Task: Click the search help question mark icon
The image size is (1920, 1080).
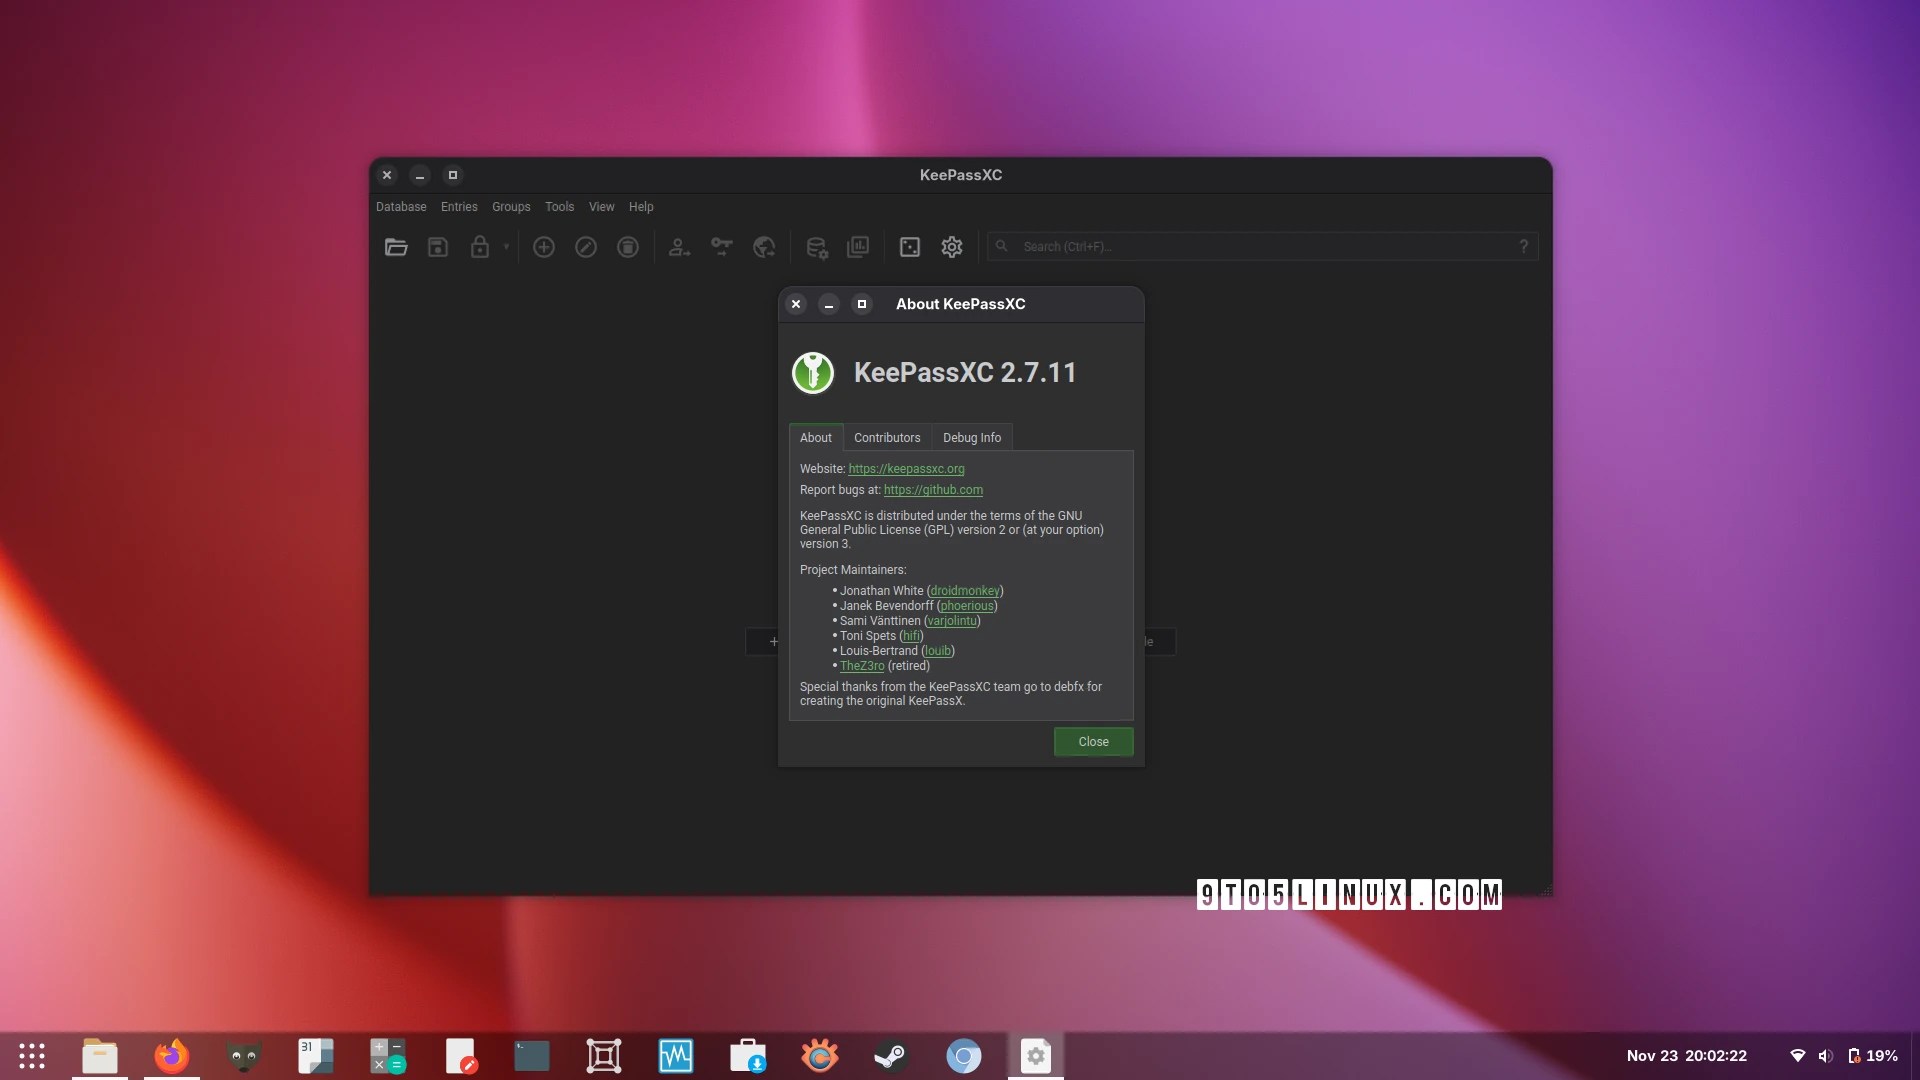Action: click(x=1523, y=247)
